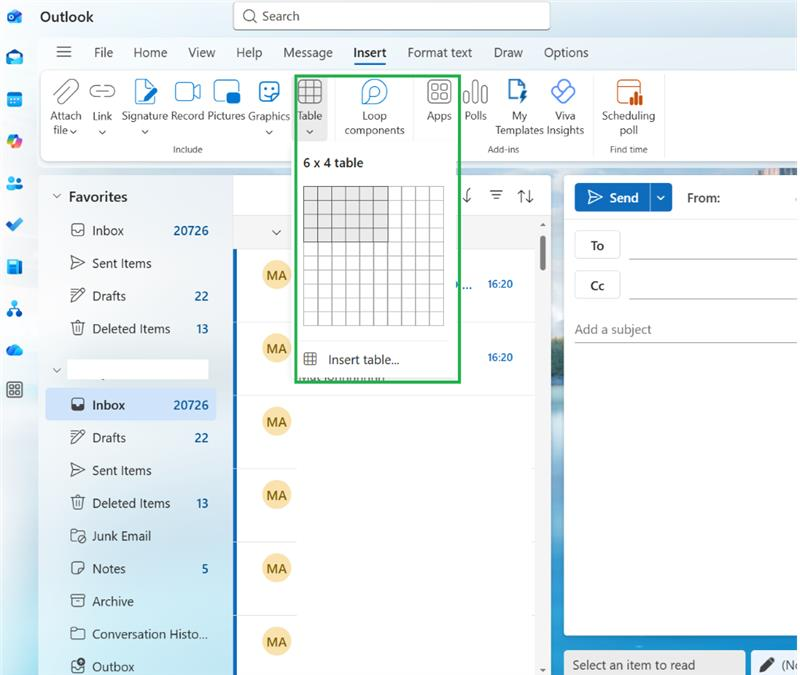Open the Apps add-in button

(x=439, y=101)
